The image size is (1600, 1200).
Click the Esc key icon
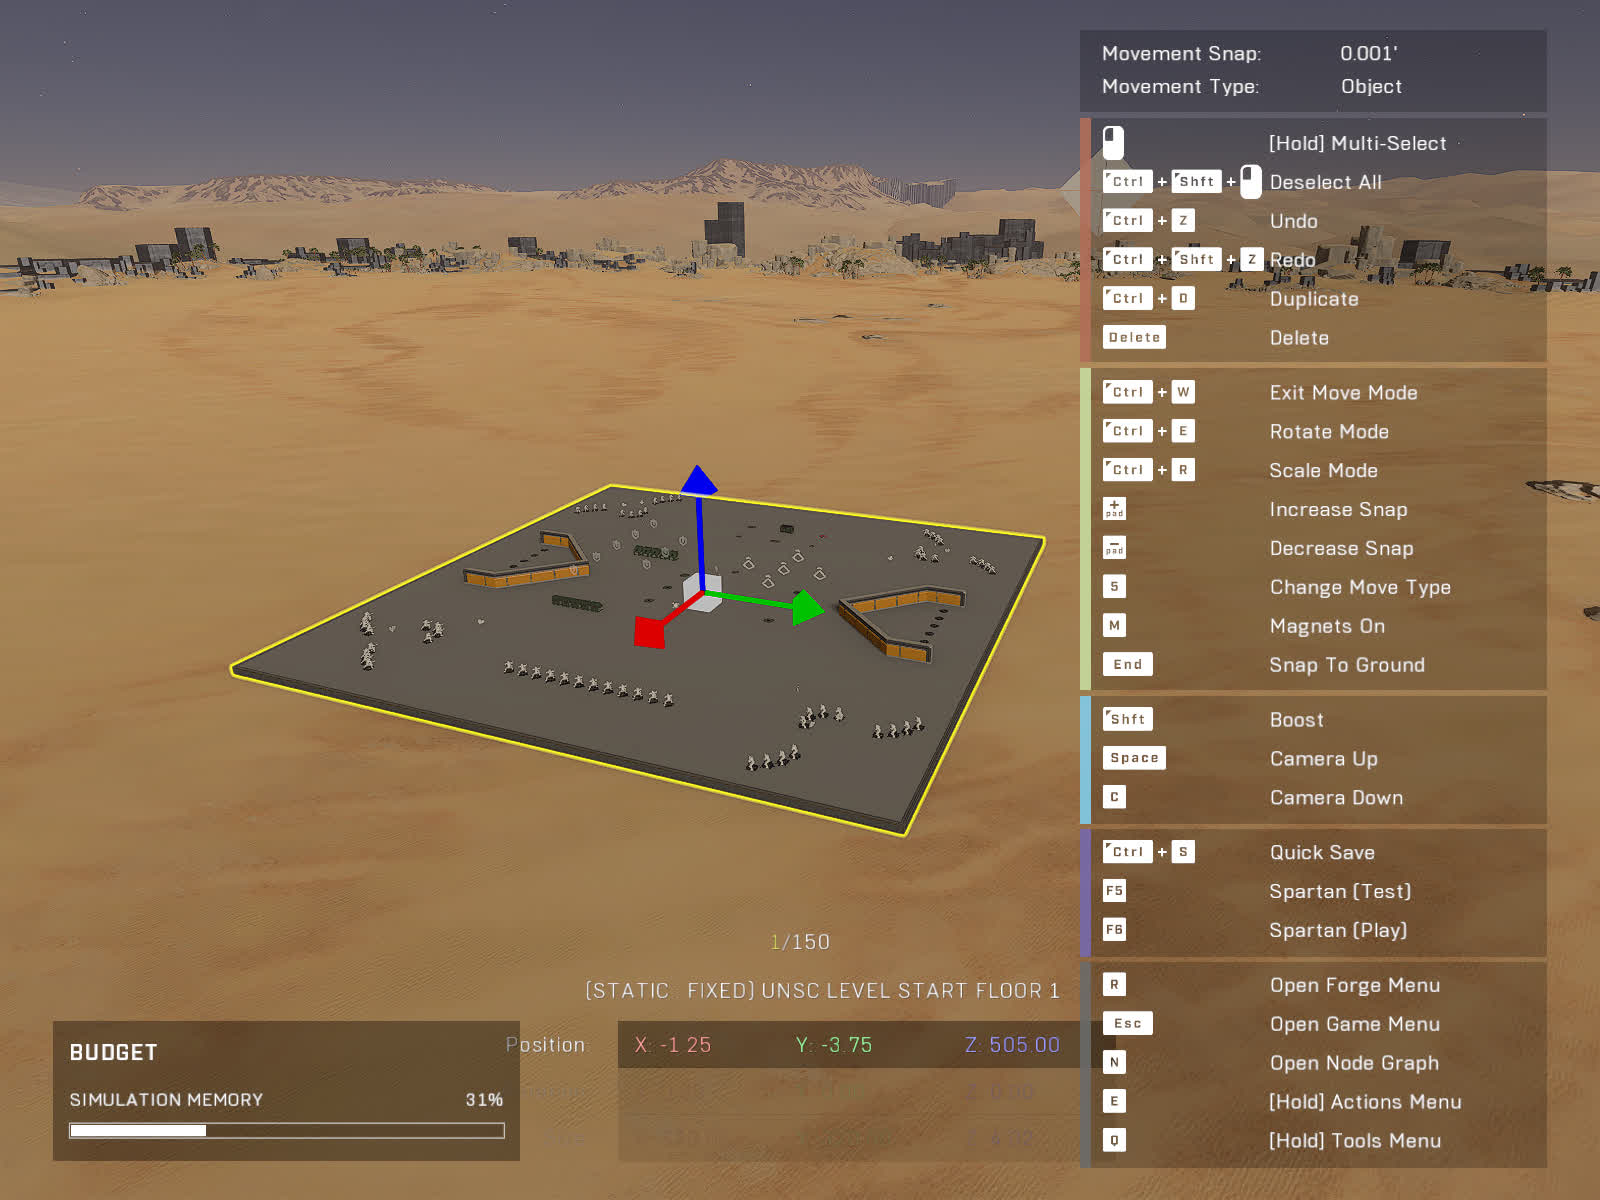click(1128, 1023)
